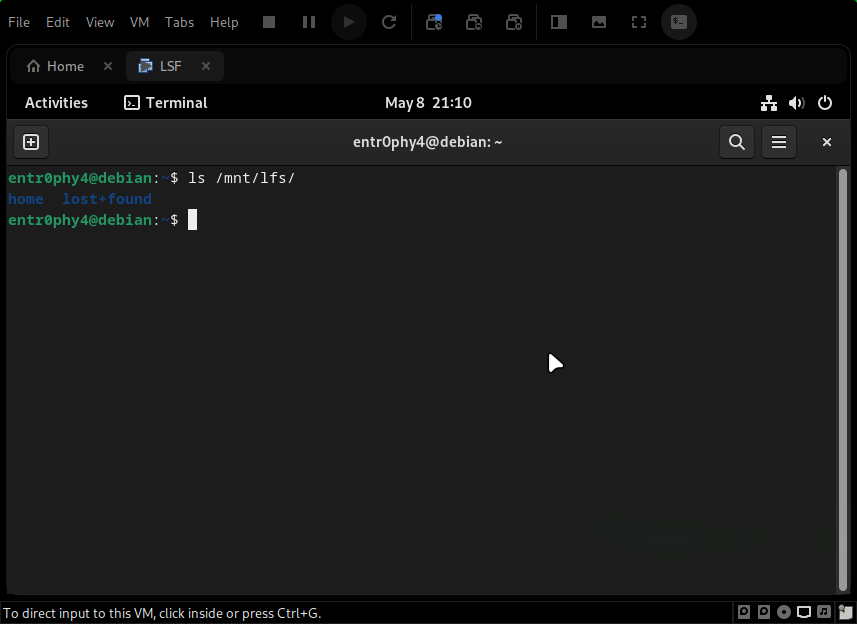The height and width of the screenshot is (624, 857).
Task: Open the VM menu
Action: click(x=139, y=22)
